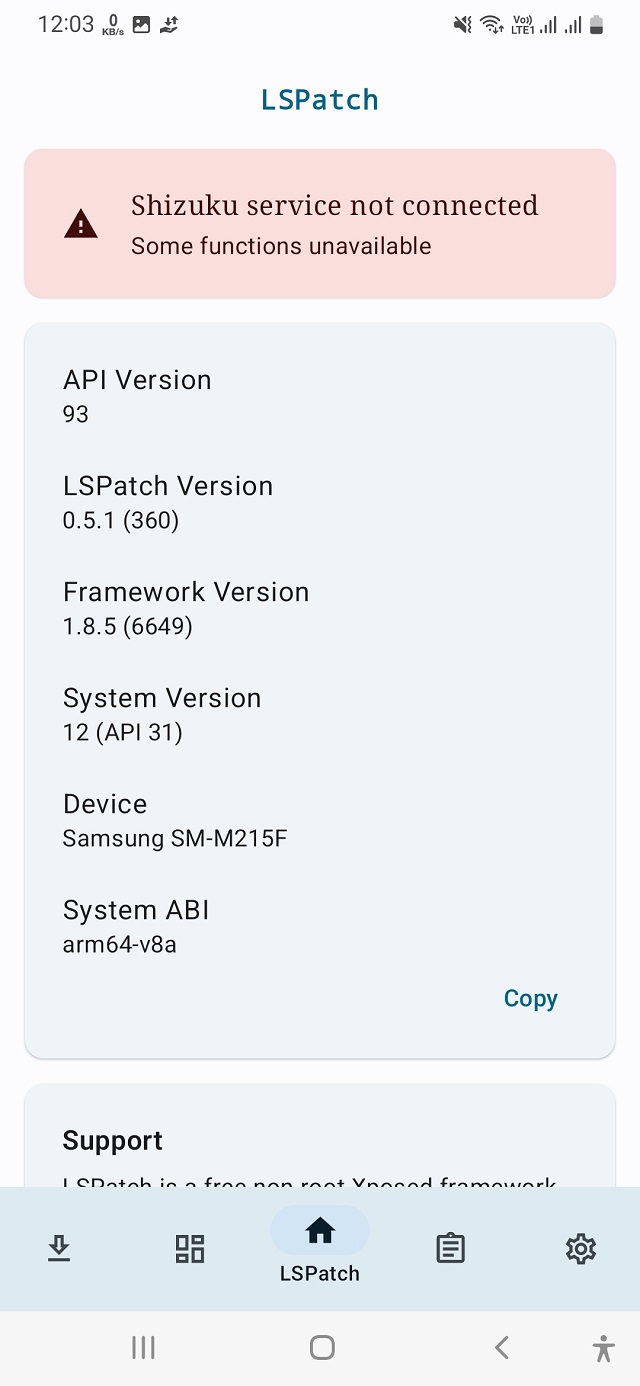
Task: Tap the accessibility shortcut icon
Action: tap(603, 1348)
